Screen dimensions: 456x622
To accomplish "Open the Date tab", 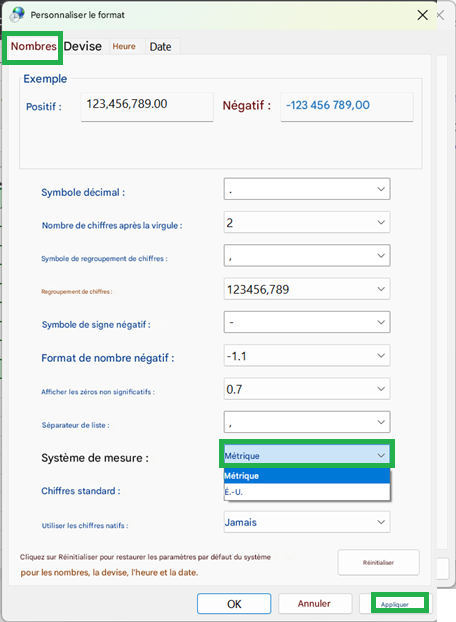I will point(161,47).
